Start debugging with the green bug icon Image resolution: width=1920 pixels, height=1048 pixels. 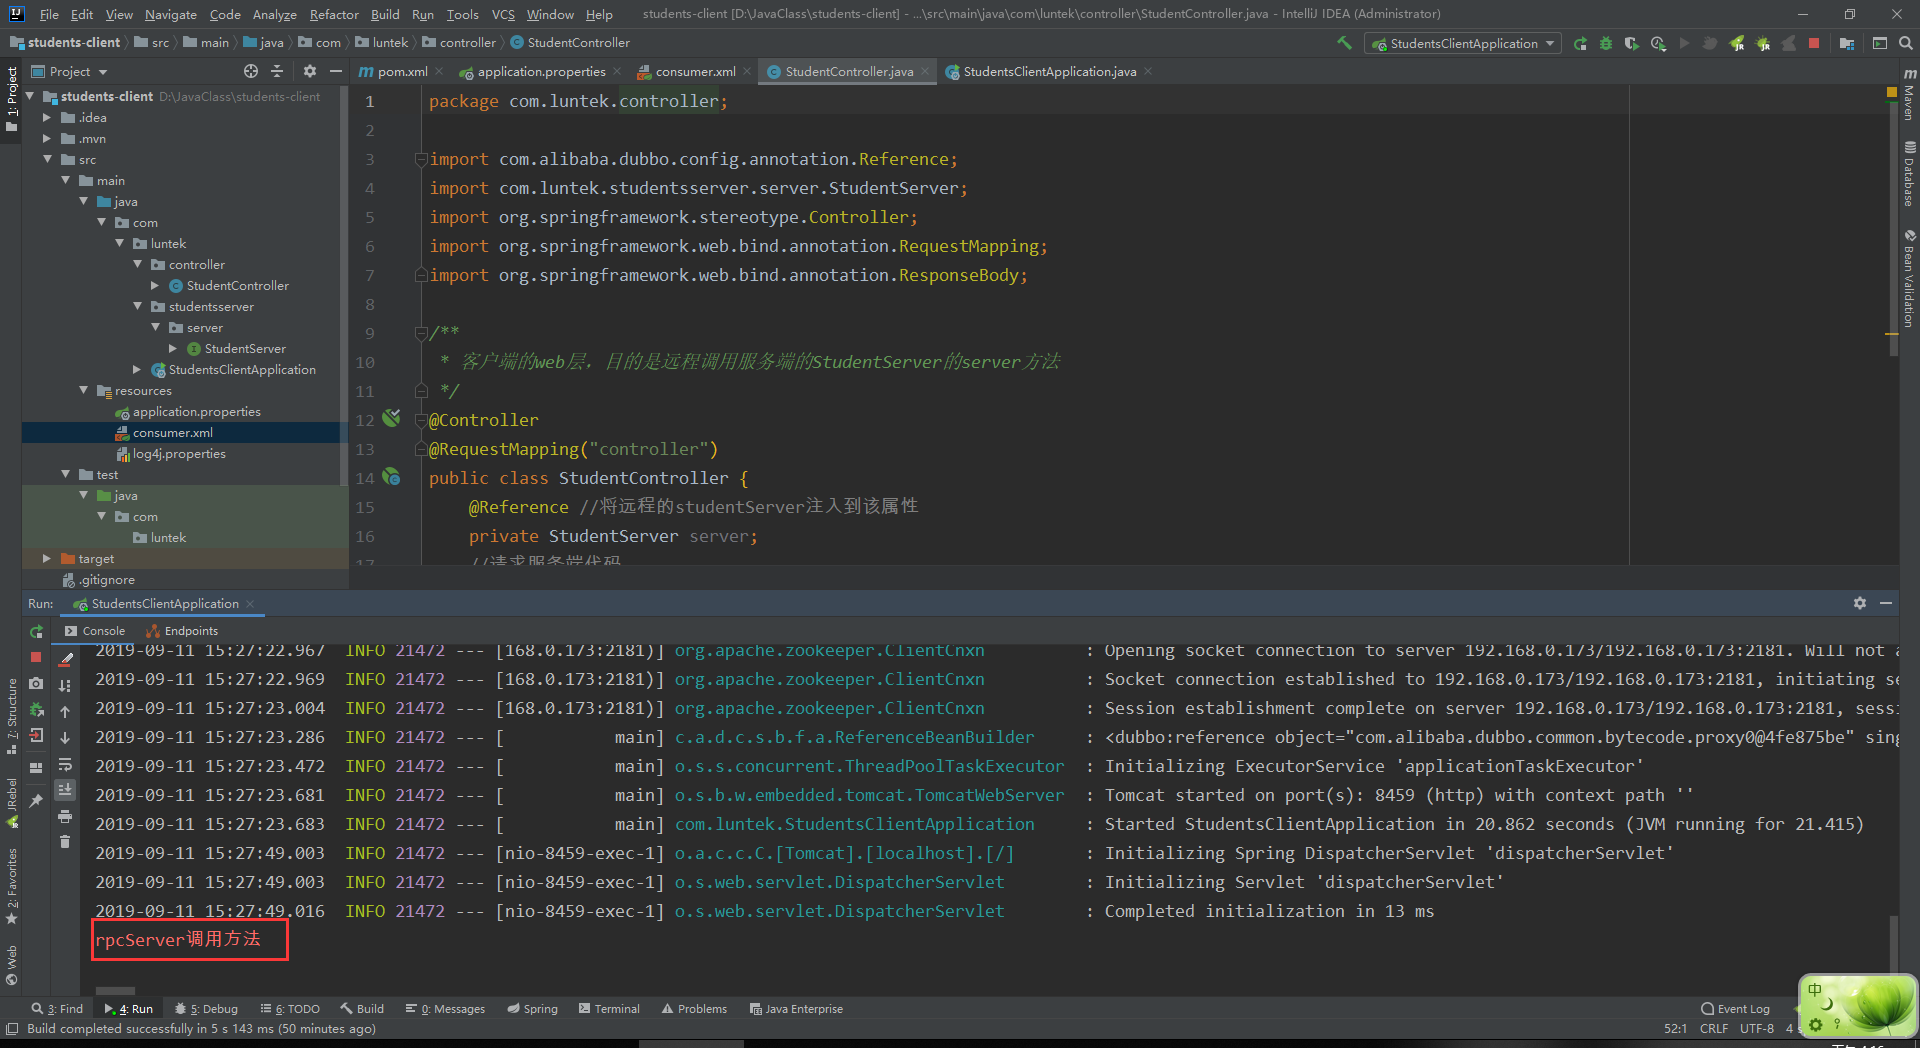(1606, 43)
